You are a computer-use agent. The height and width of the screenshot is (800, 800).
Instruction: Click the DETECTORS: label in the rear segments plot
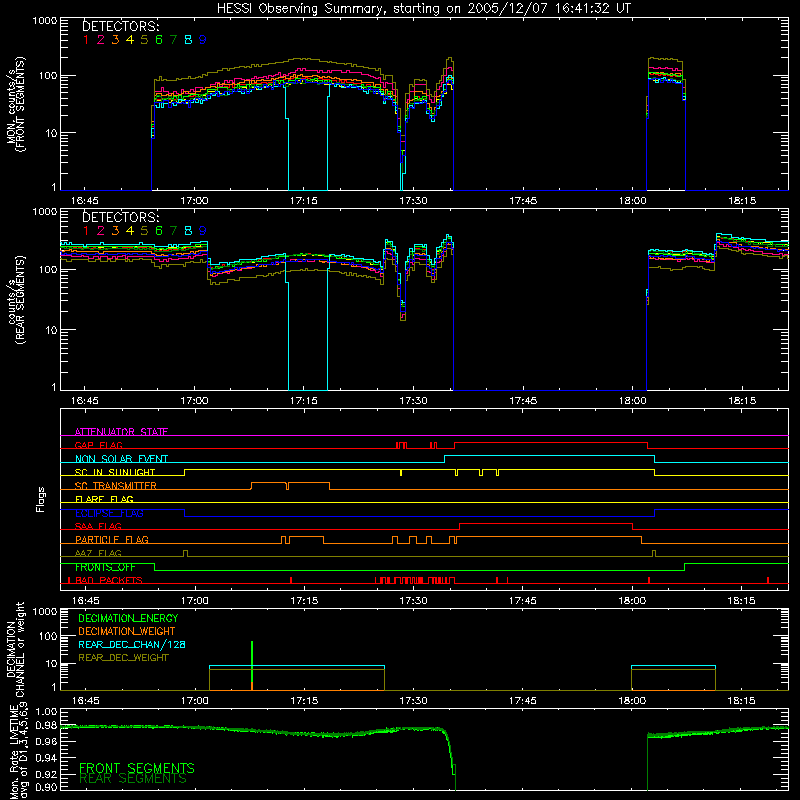pyautogui.click(x=121, y=217)
